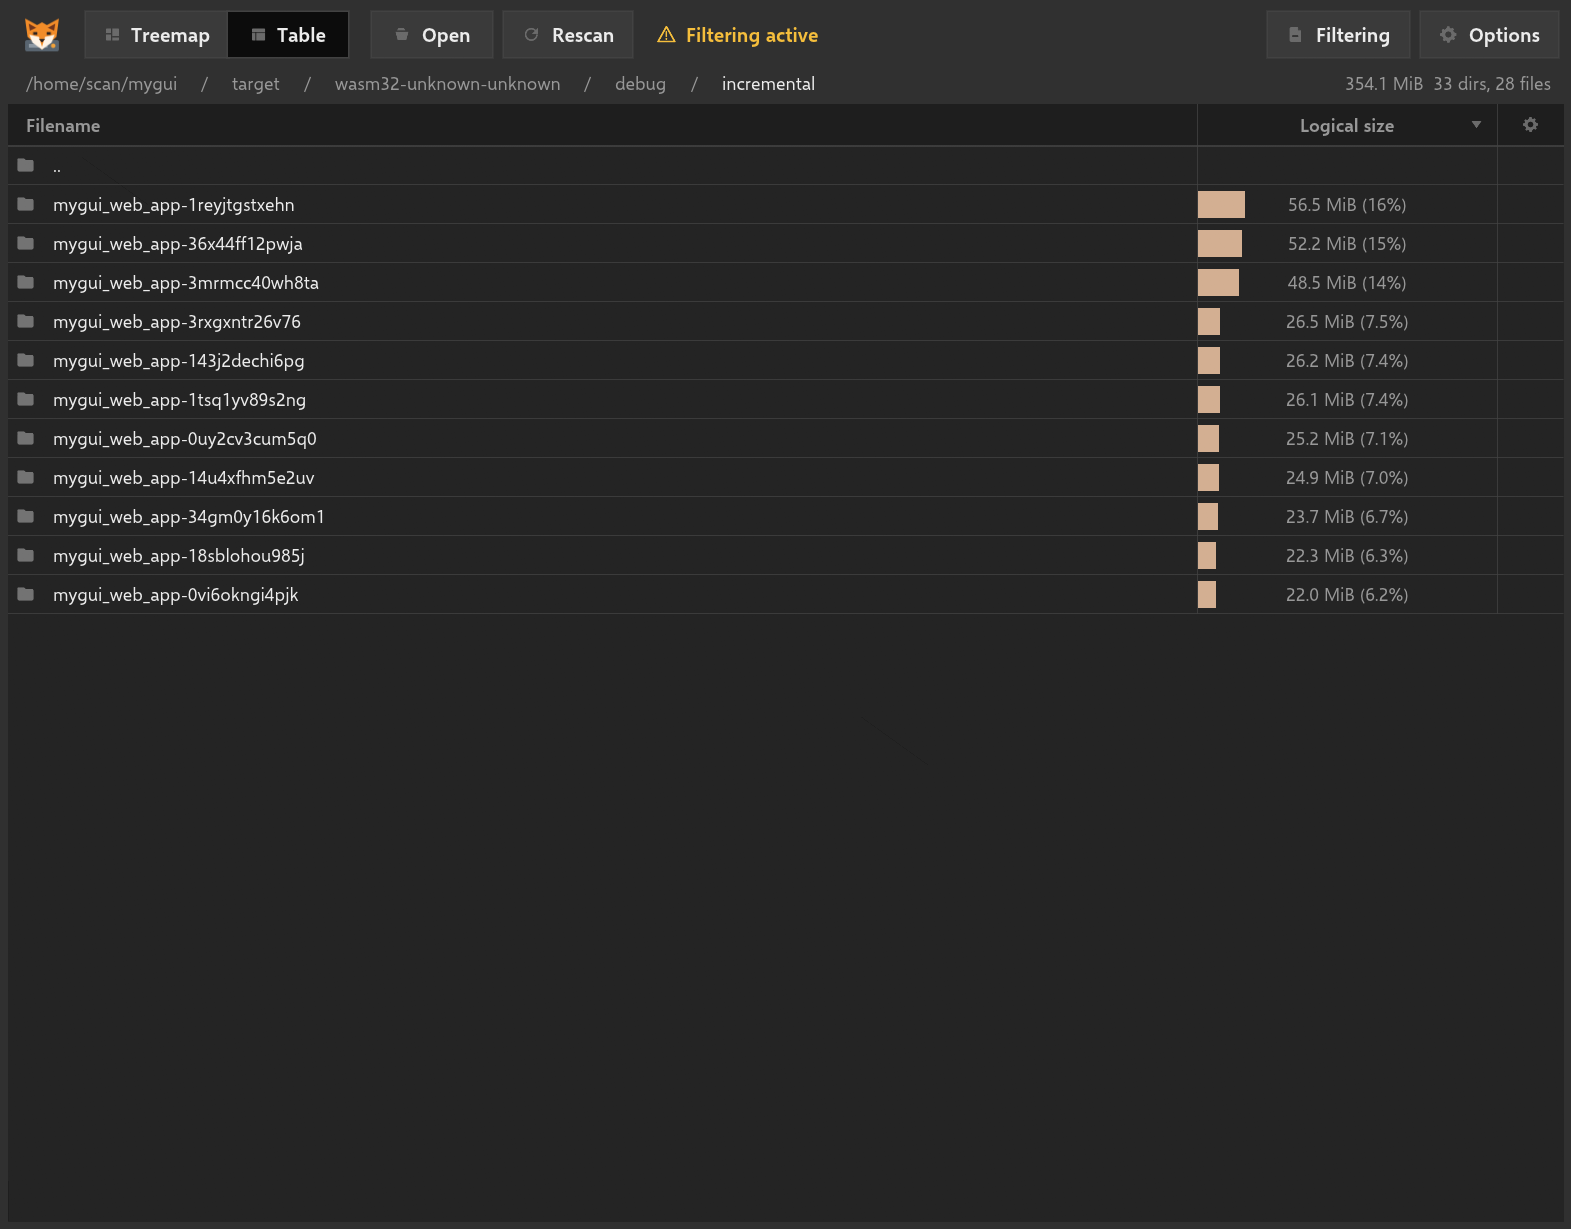Go to wasm32-unknown-unknown breadcrumb
Viewport: 1571px width, 1229px height.
point(448,84)
